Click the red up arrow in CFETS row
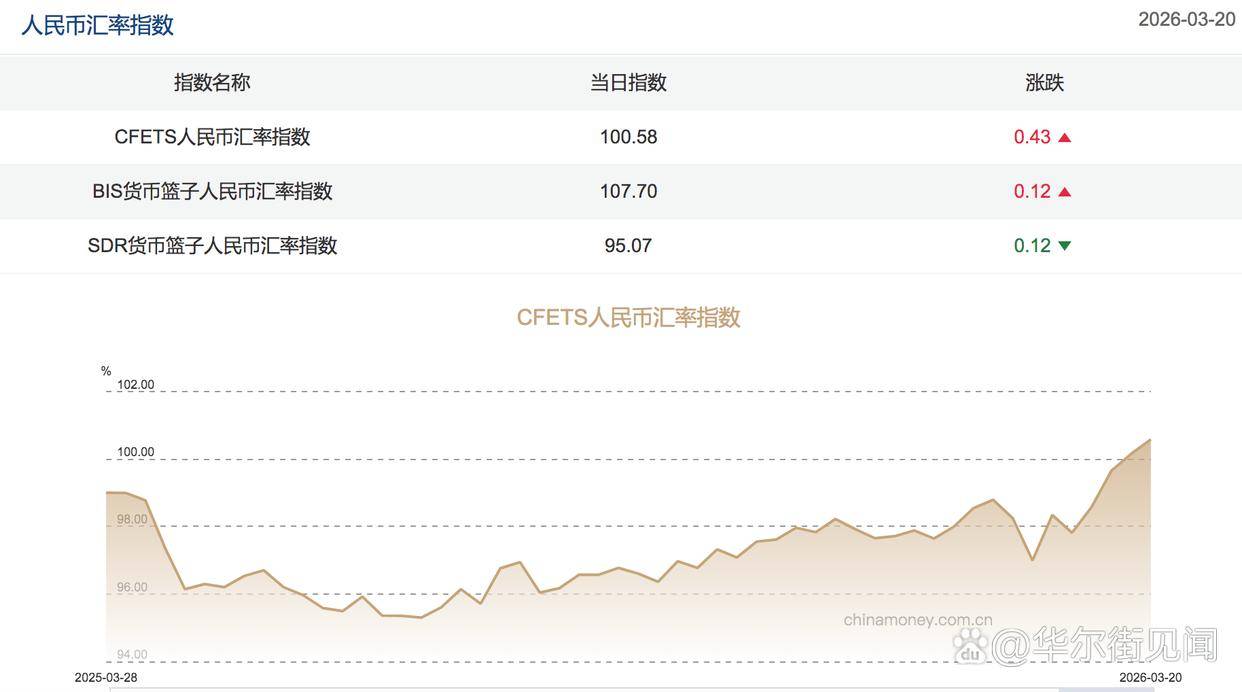Screen dimensions: 1242x692 pyautogui.click(x=1064, y=138)
